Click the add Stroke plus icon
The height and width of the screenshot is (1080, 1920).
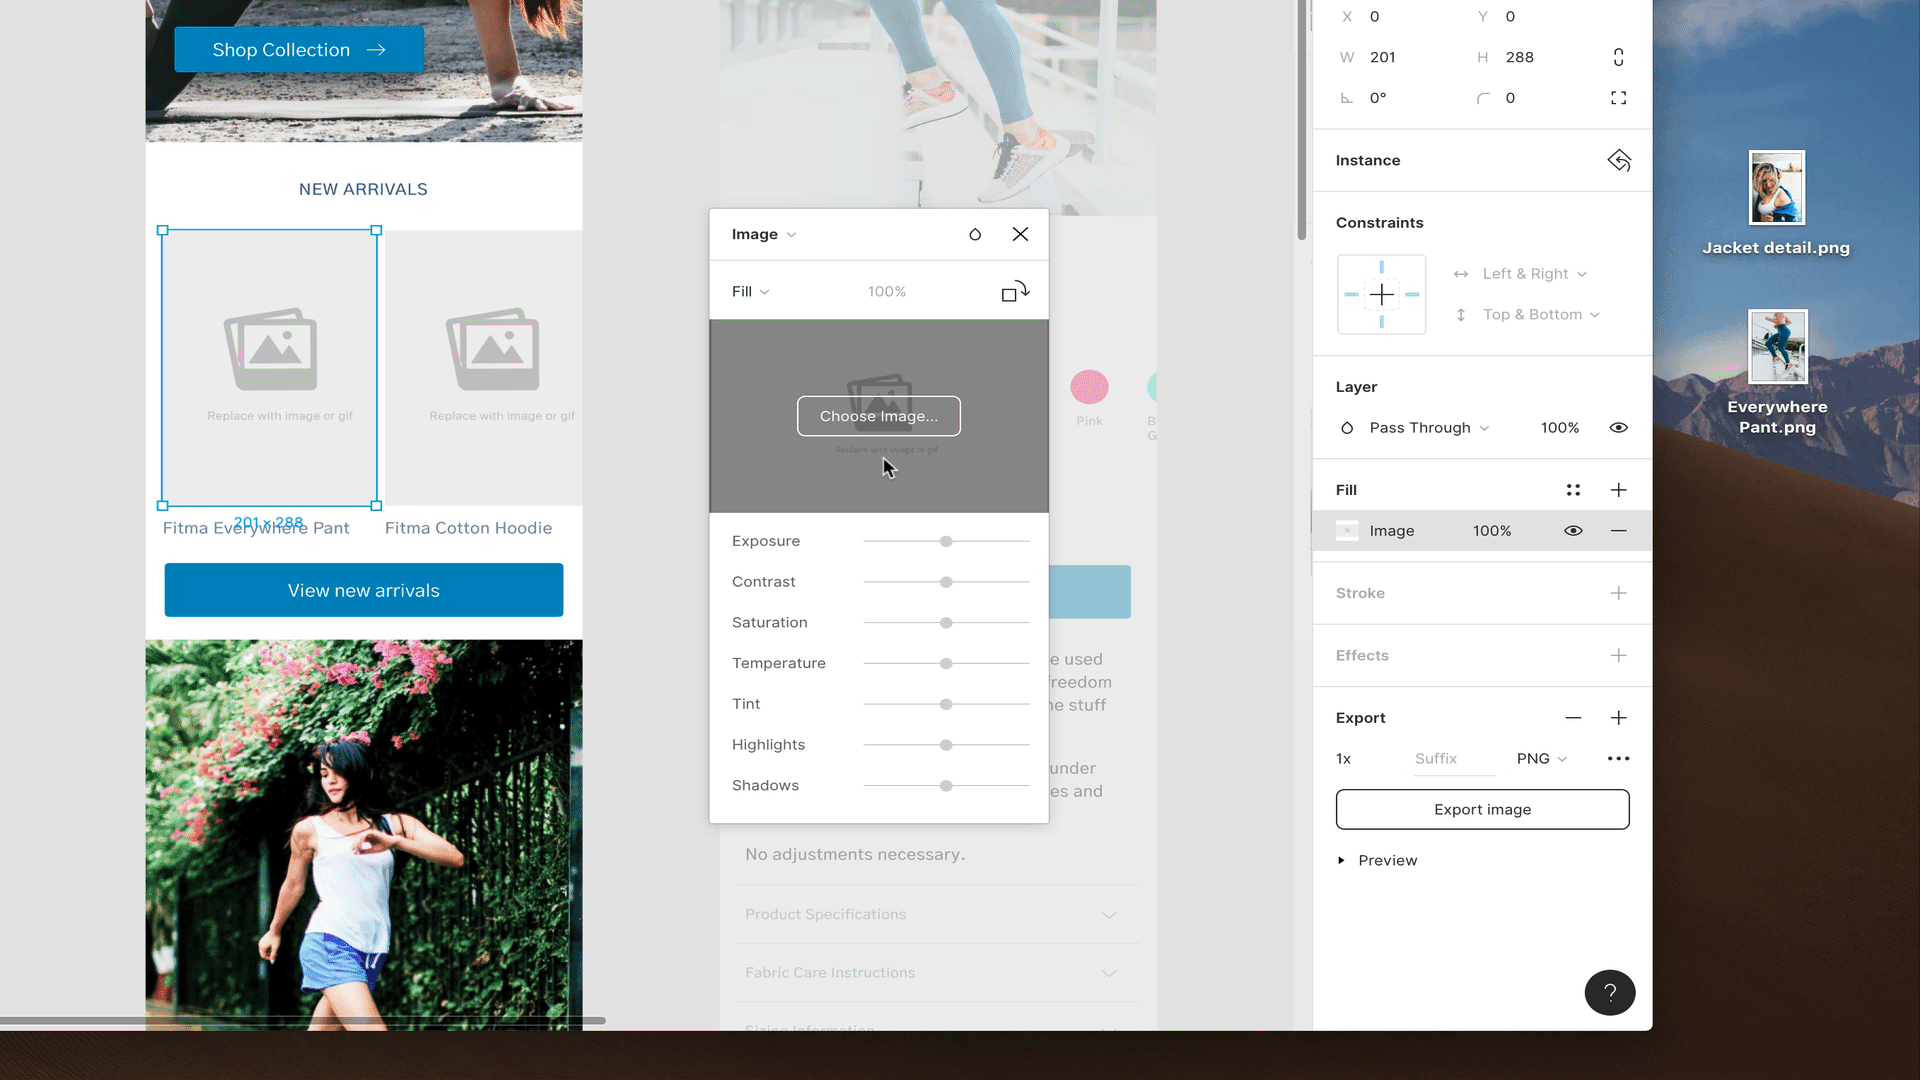(x=1619, y=592)
